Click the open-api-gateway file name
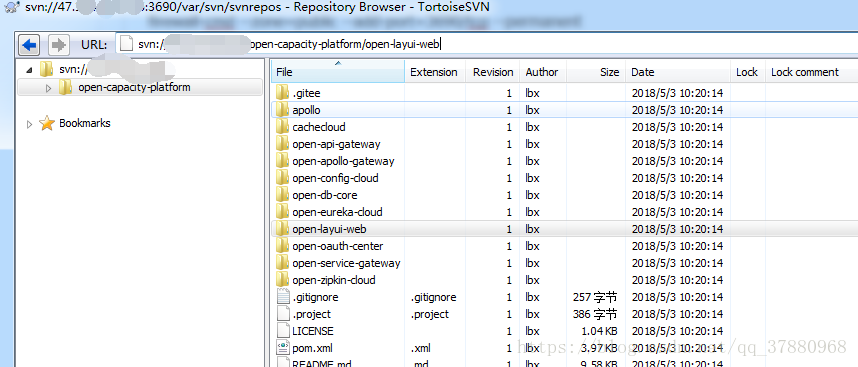858x367 pixels. (337, 144)
